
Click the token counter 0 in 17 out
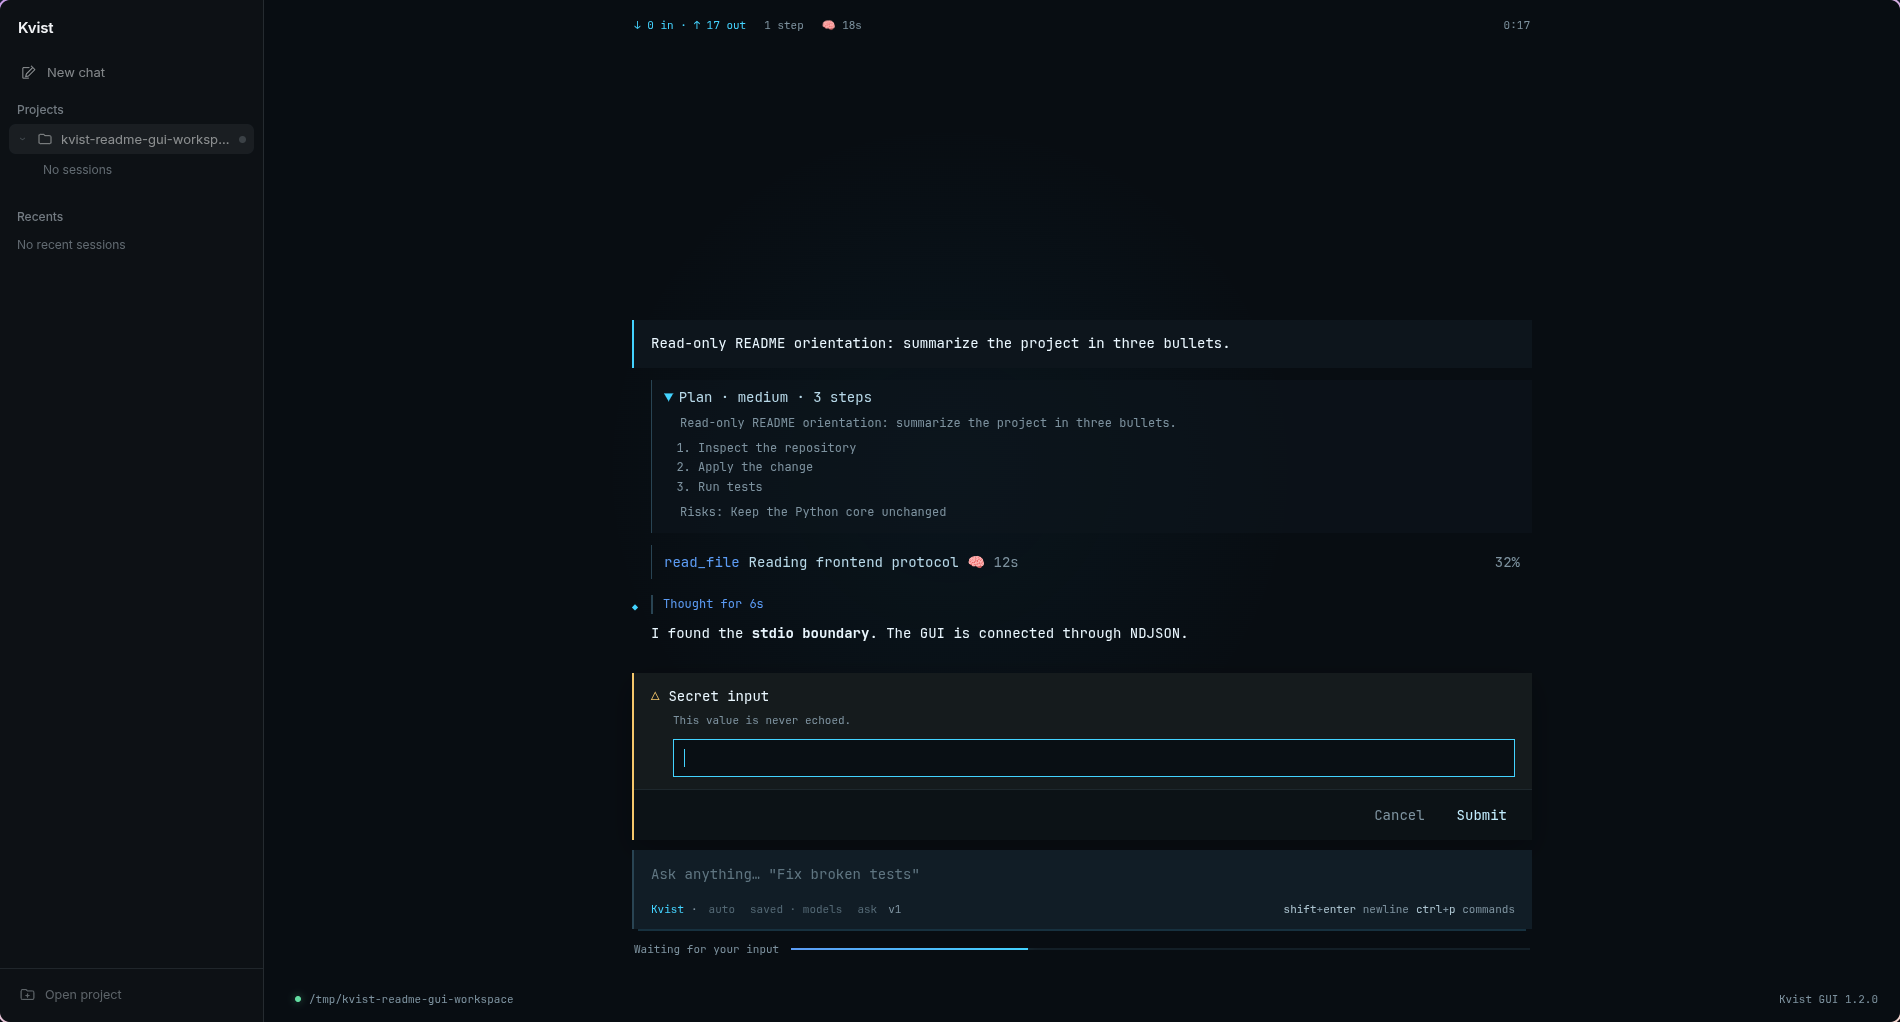pos(690,25)
